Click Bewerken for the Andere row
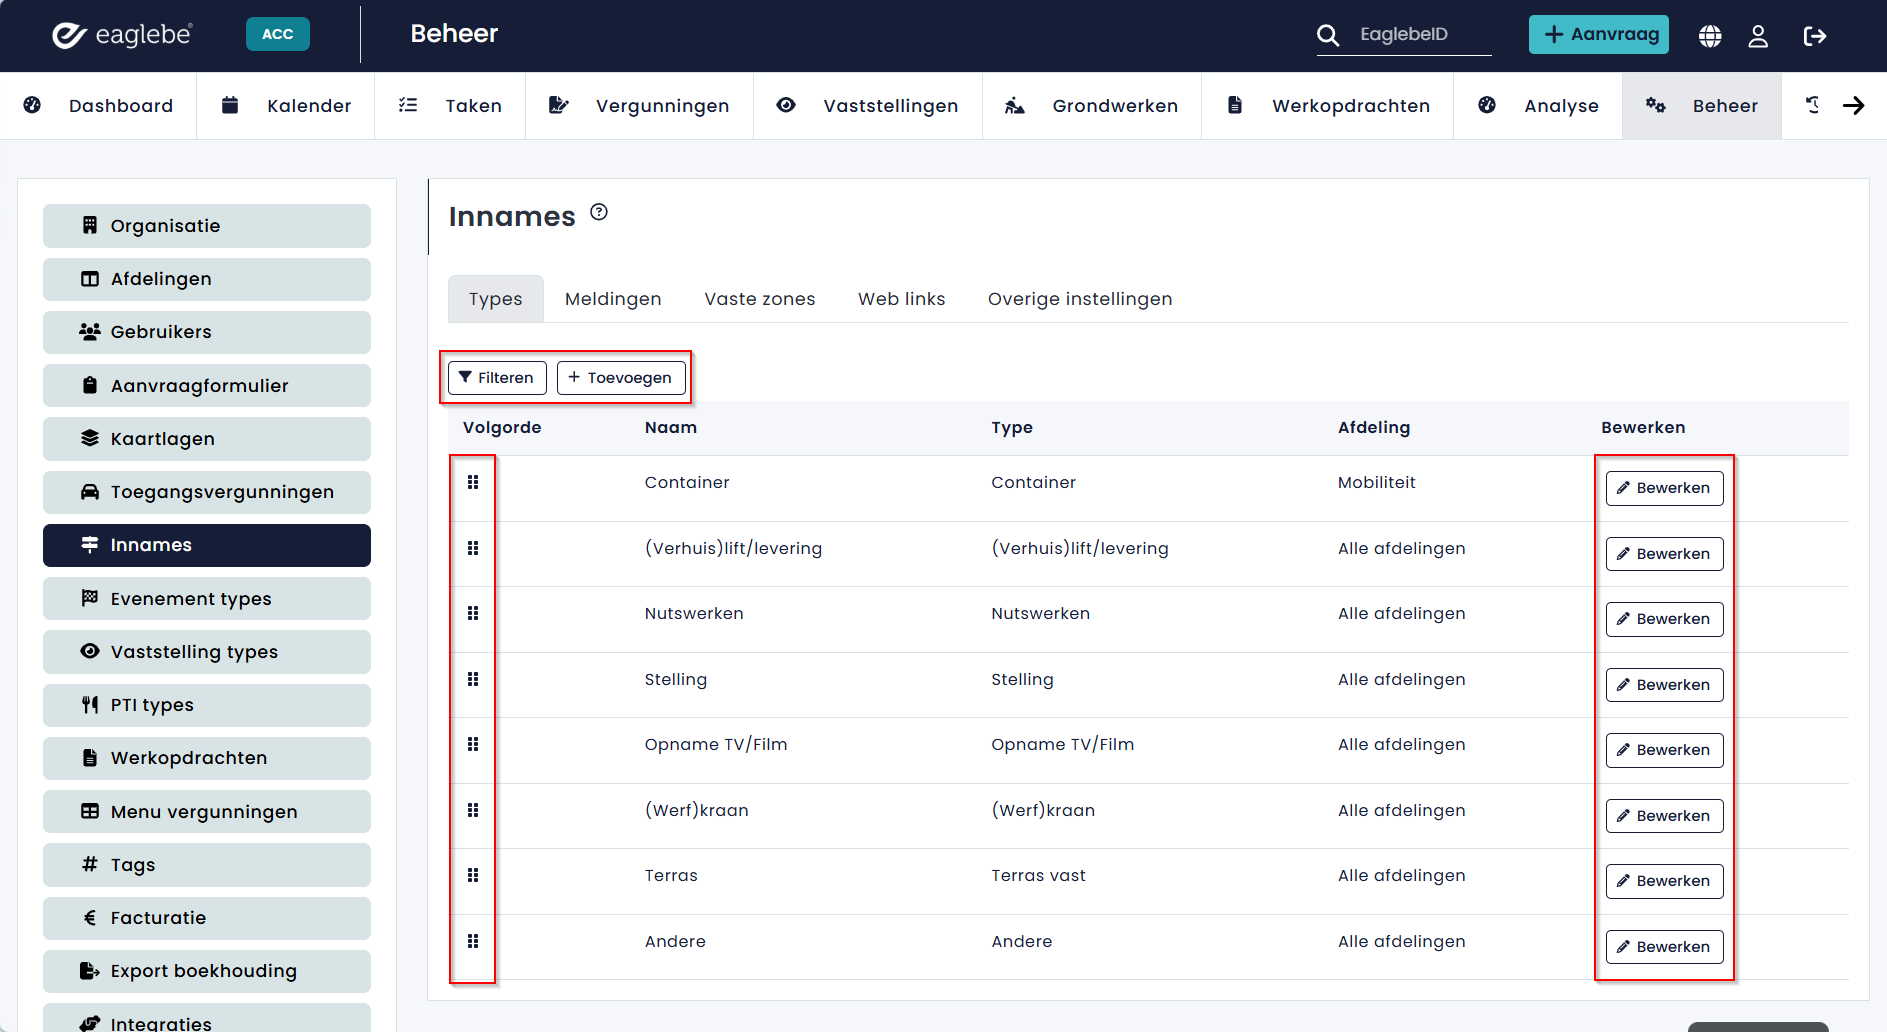 click(x=1664, y=947)
